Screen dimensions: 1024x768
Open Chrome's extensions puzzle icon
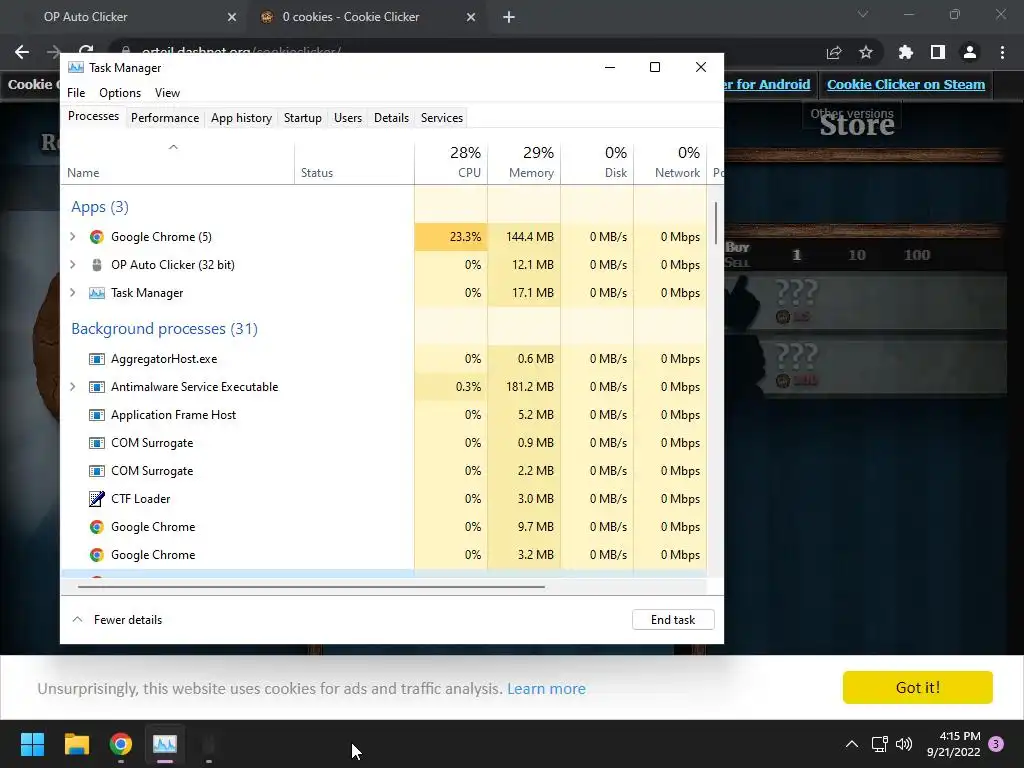pos(905,52)
